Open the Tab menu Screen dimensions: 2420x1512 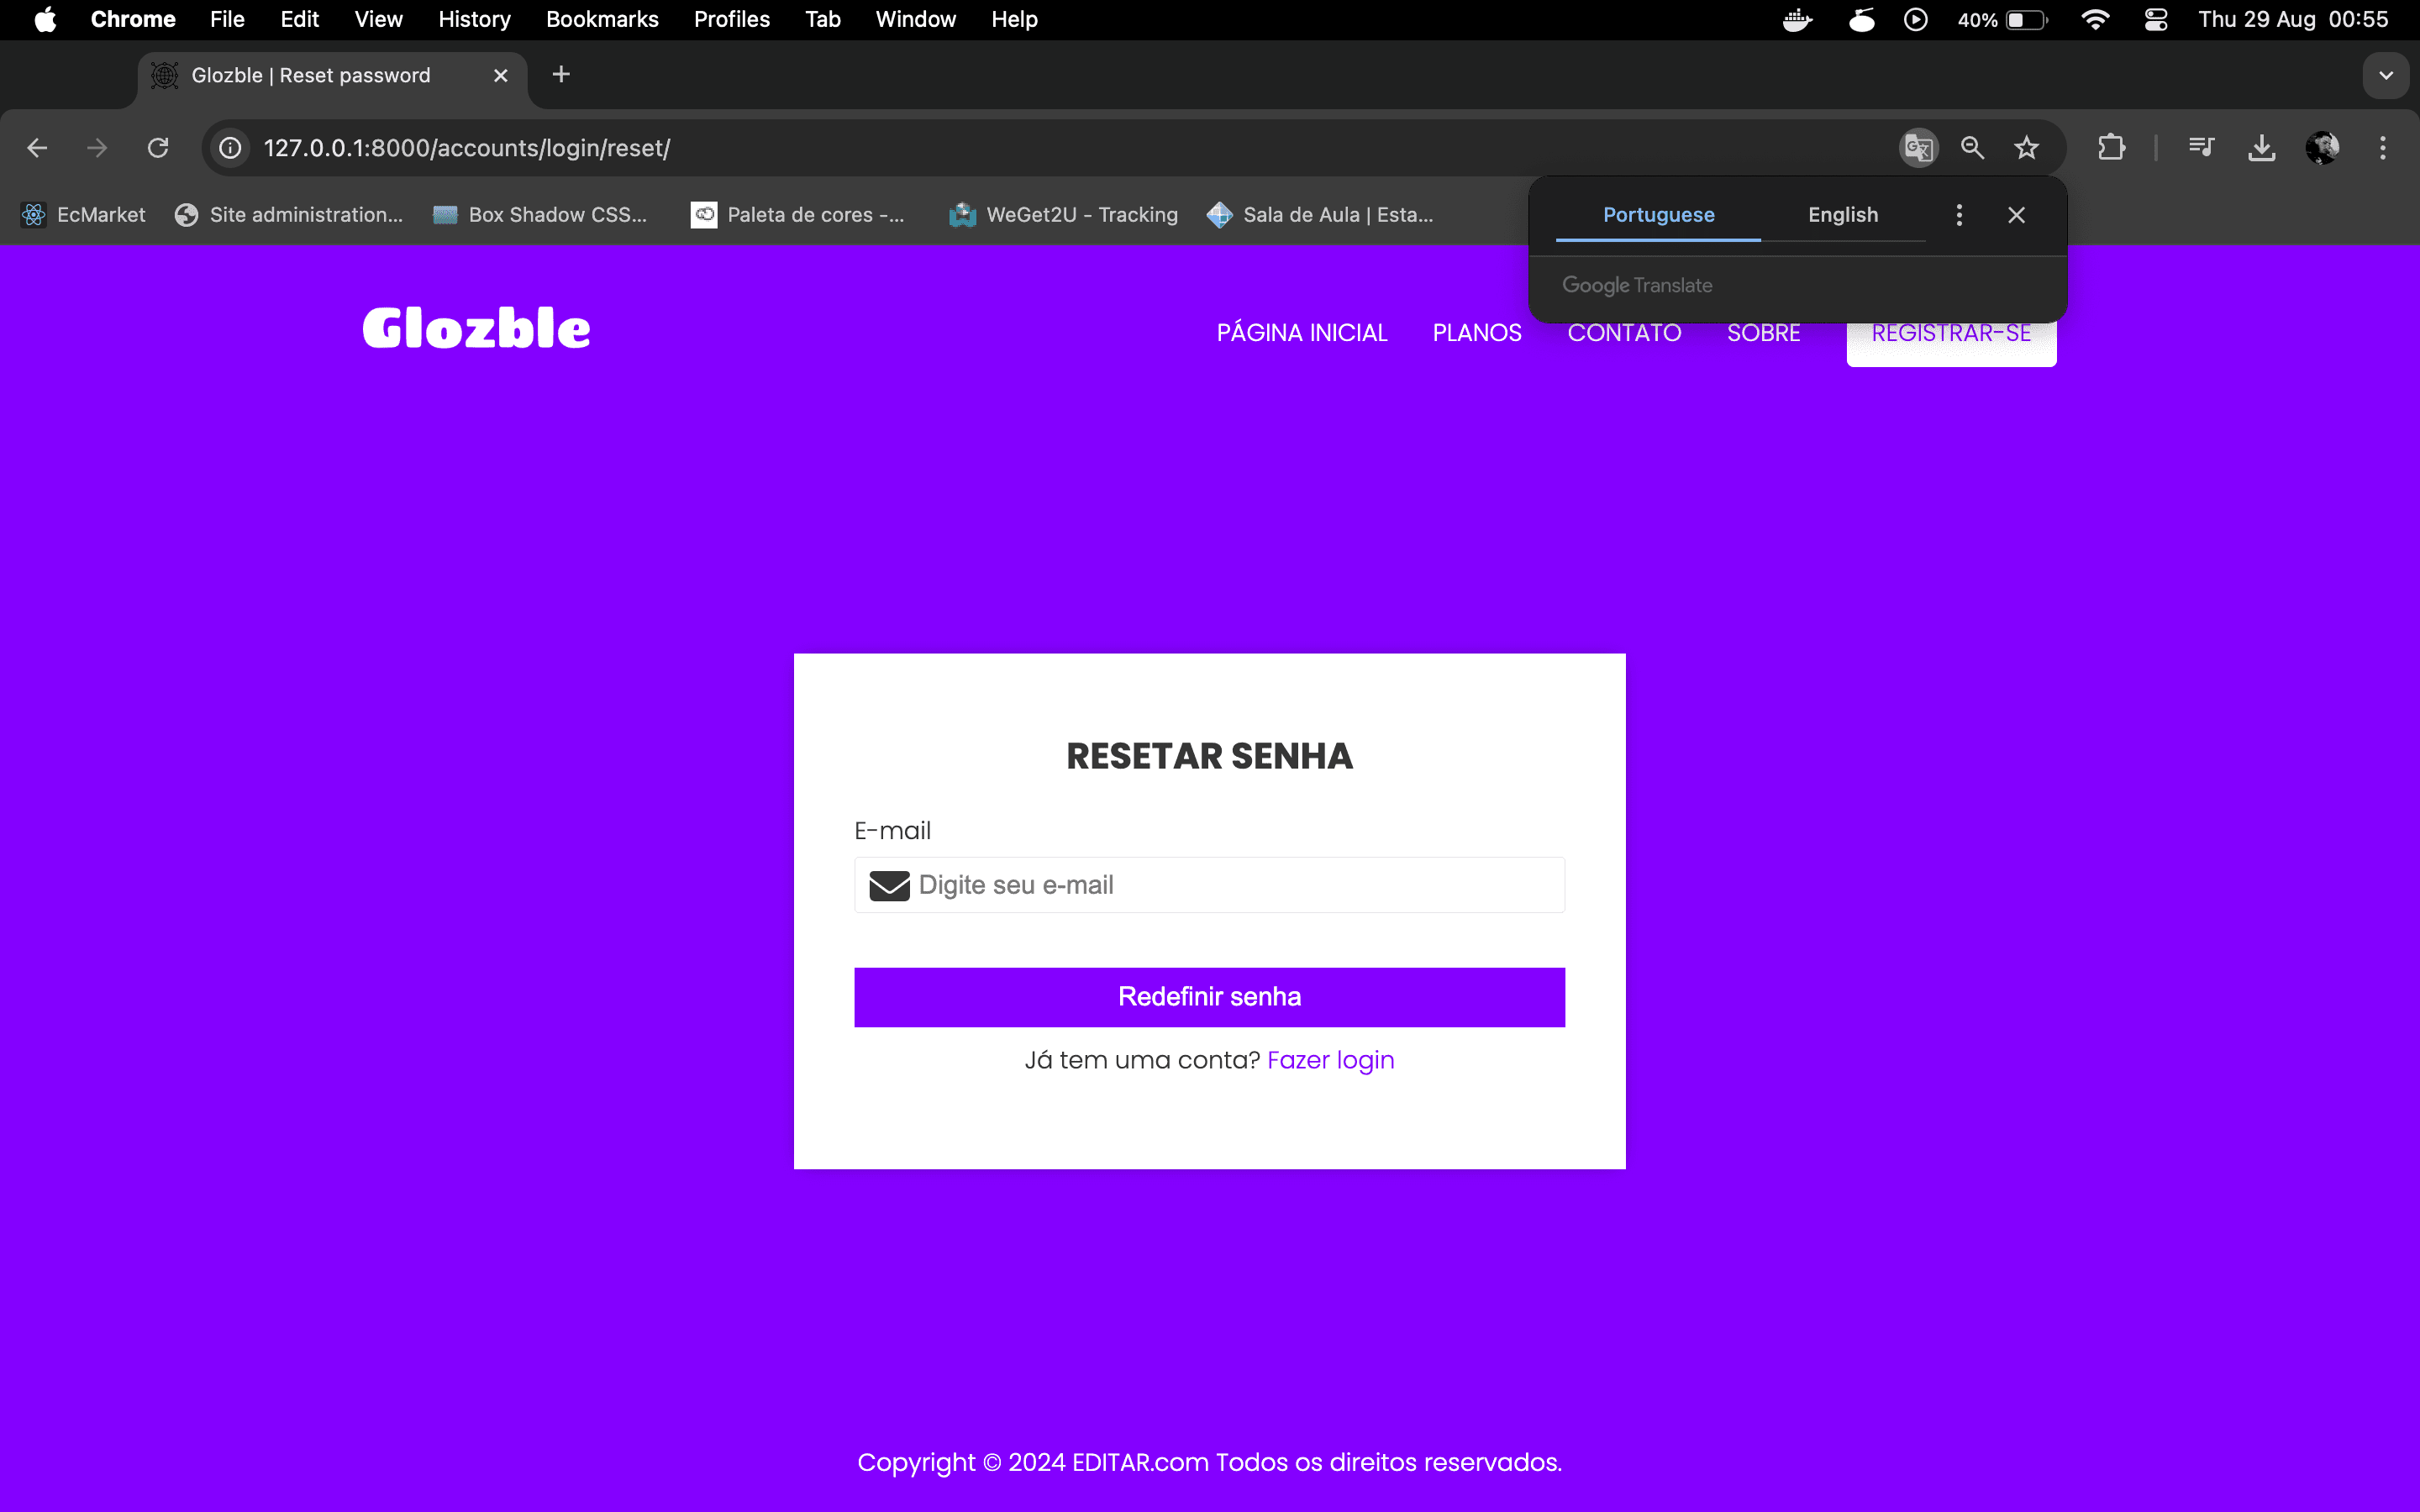pos(823,20)
